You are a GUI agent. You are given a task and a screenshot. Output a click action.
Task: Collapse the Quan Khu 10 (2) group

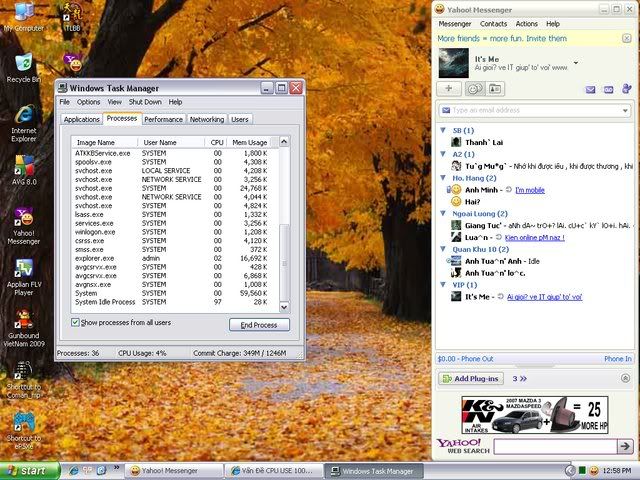coord(443,249)
